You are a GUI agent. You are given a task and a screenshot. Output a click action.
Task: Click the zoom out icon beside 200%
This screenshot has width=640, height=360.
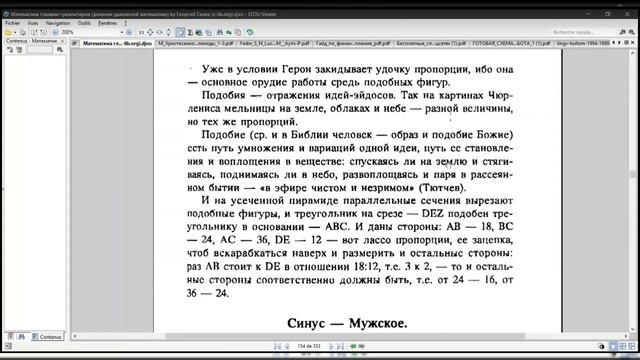[55, 32]
